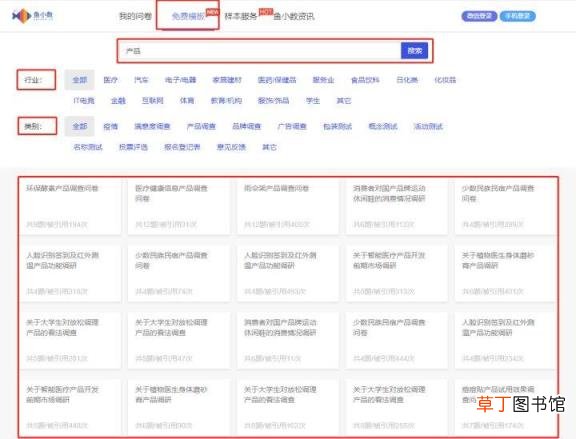Filter category by 活动测试
This screenshot has width=576, height=439.
[428, 126]
